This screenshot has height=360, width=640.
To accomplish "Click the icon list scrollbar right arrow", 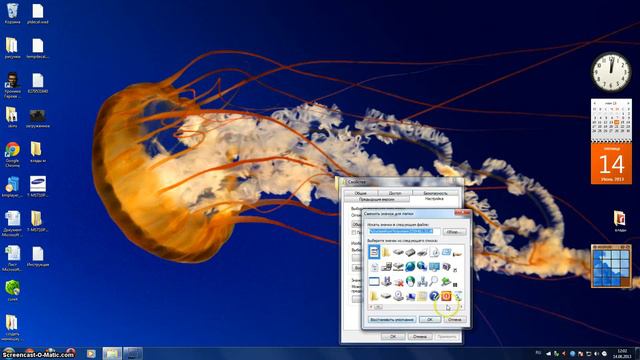I will click(461, 307).
